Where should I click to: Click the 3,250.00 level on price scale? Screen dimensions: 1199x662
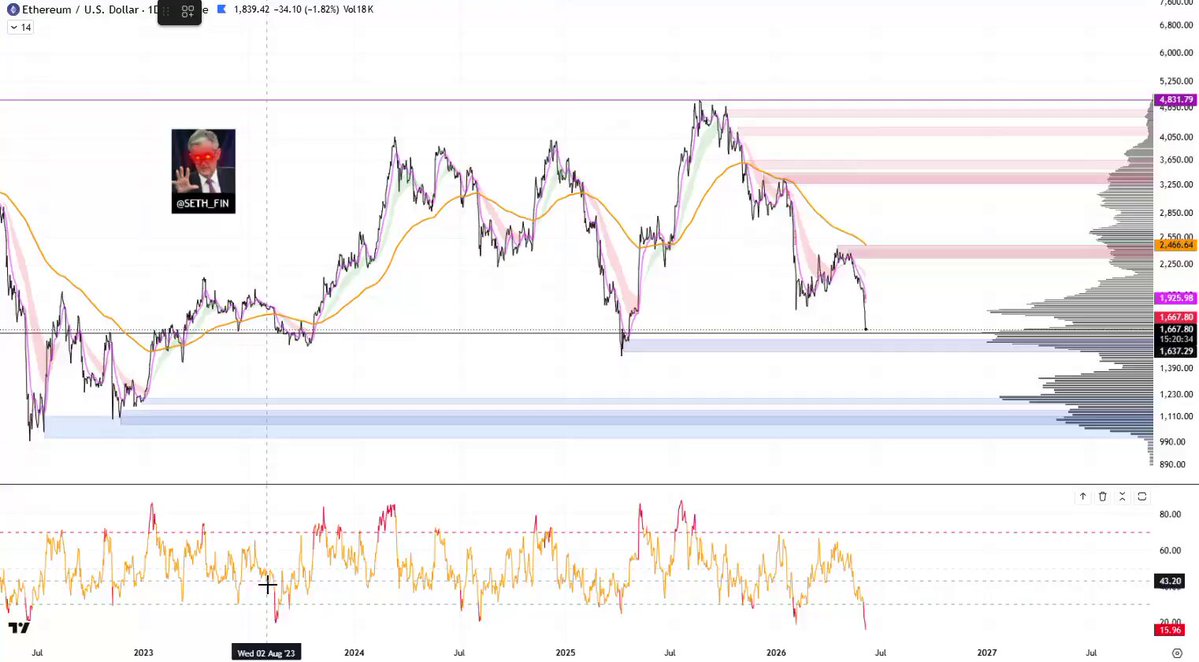click(1176, 185)
